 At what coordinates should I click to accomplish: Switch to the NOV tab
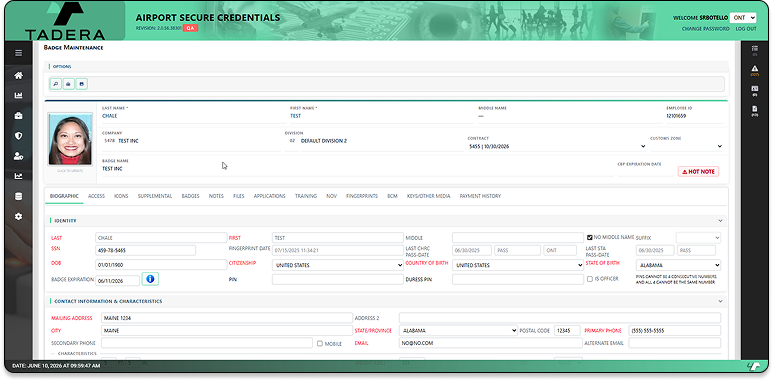pos(331,196)
